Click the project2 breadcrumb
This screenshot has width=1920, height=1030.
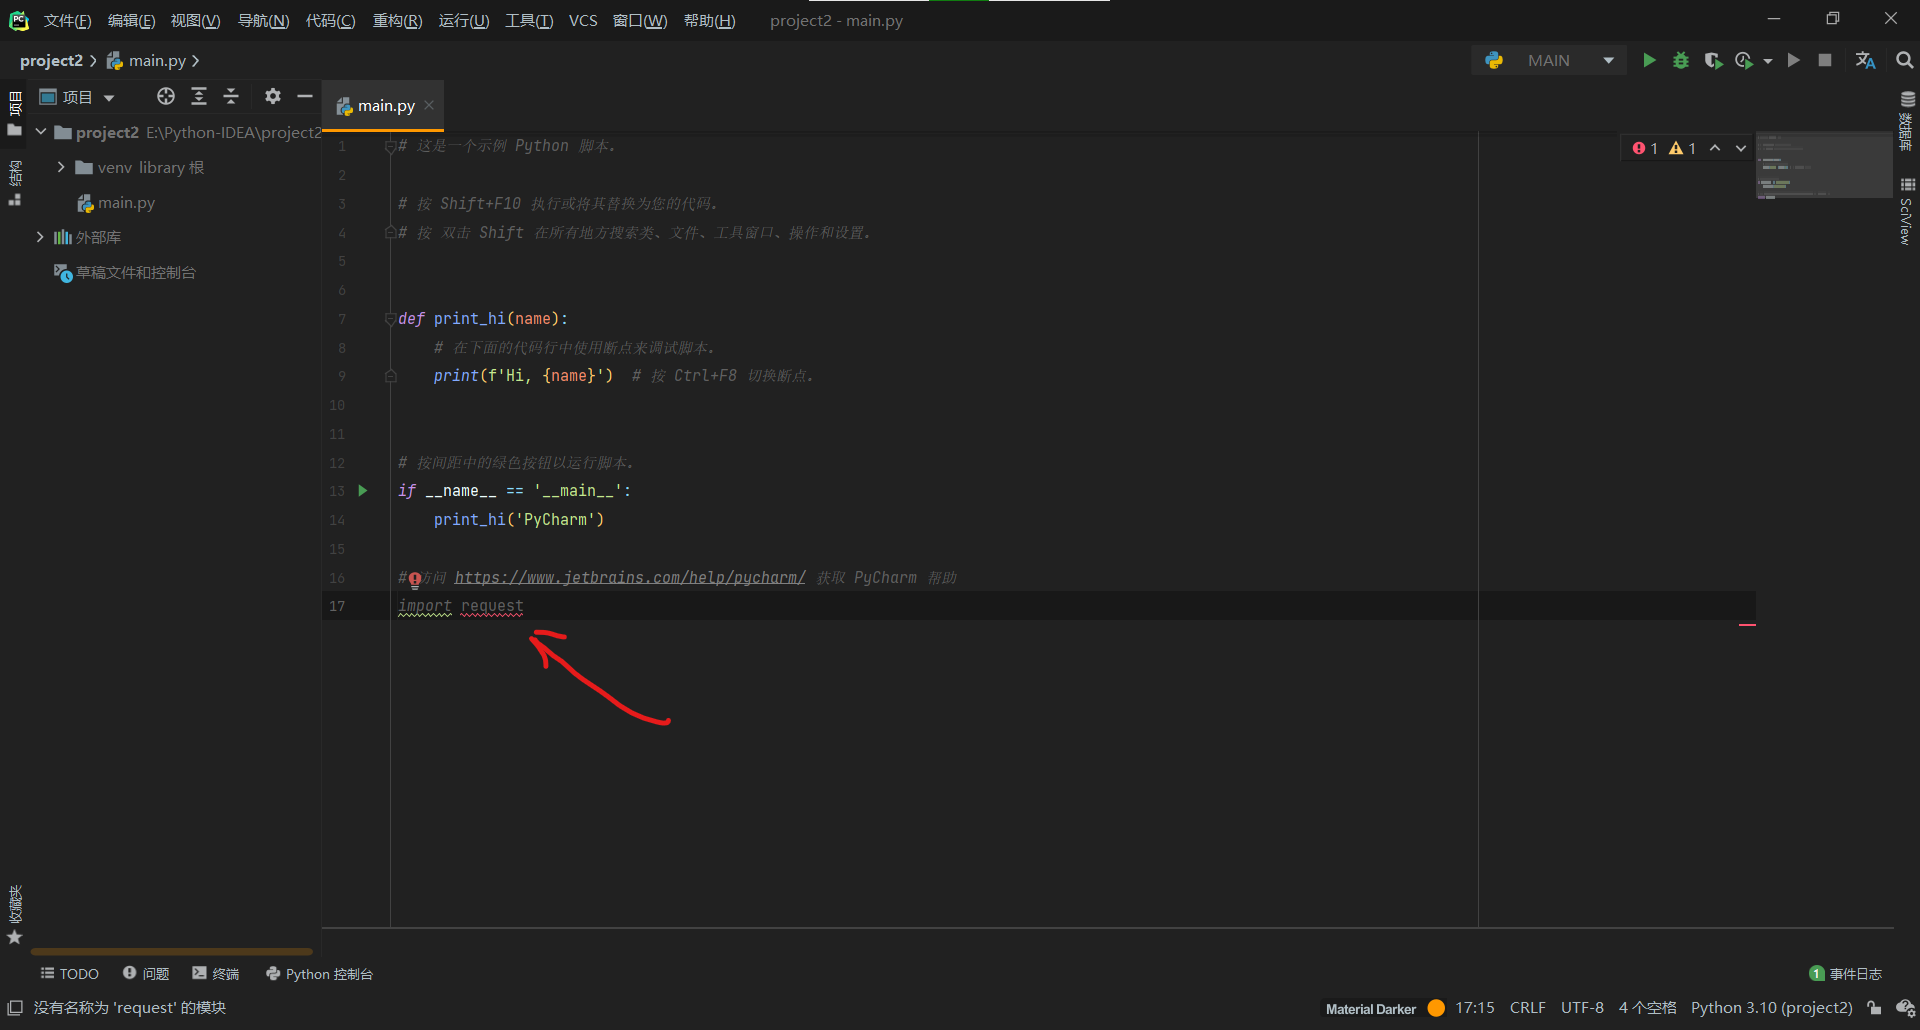(51, 61)
